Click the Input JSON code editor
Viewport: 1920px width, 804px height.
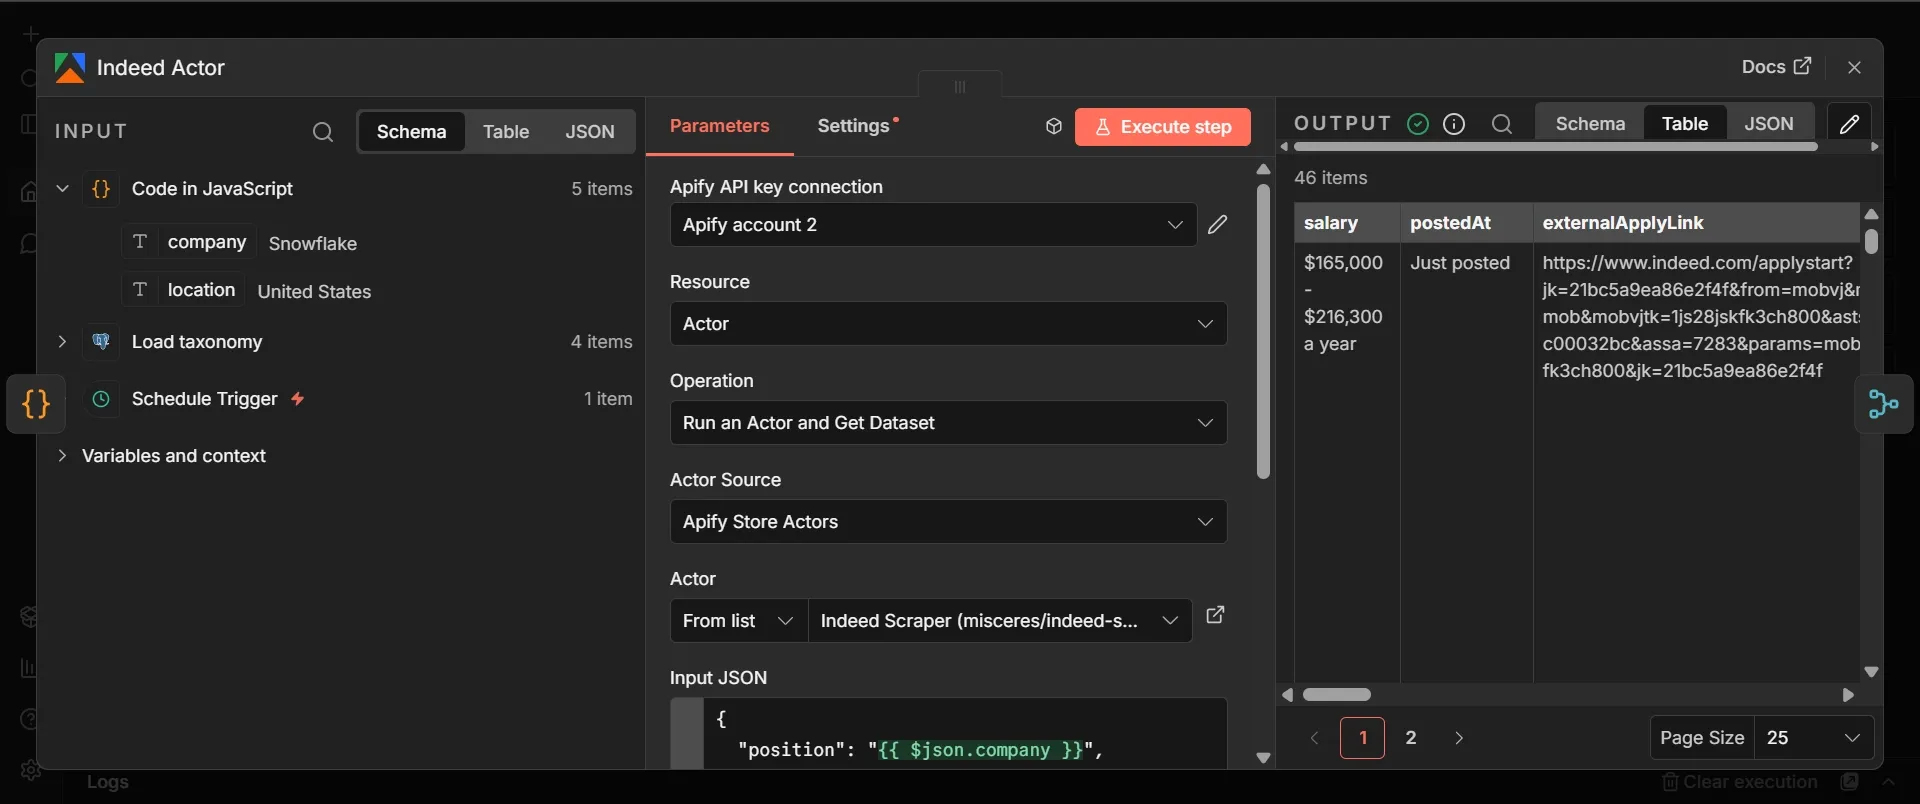click(948, 734)
